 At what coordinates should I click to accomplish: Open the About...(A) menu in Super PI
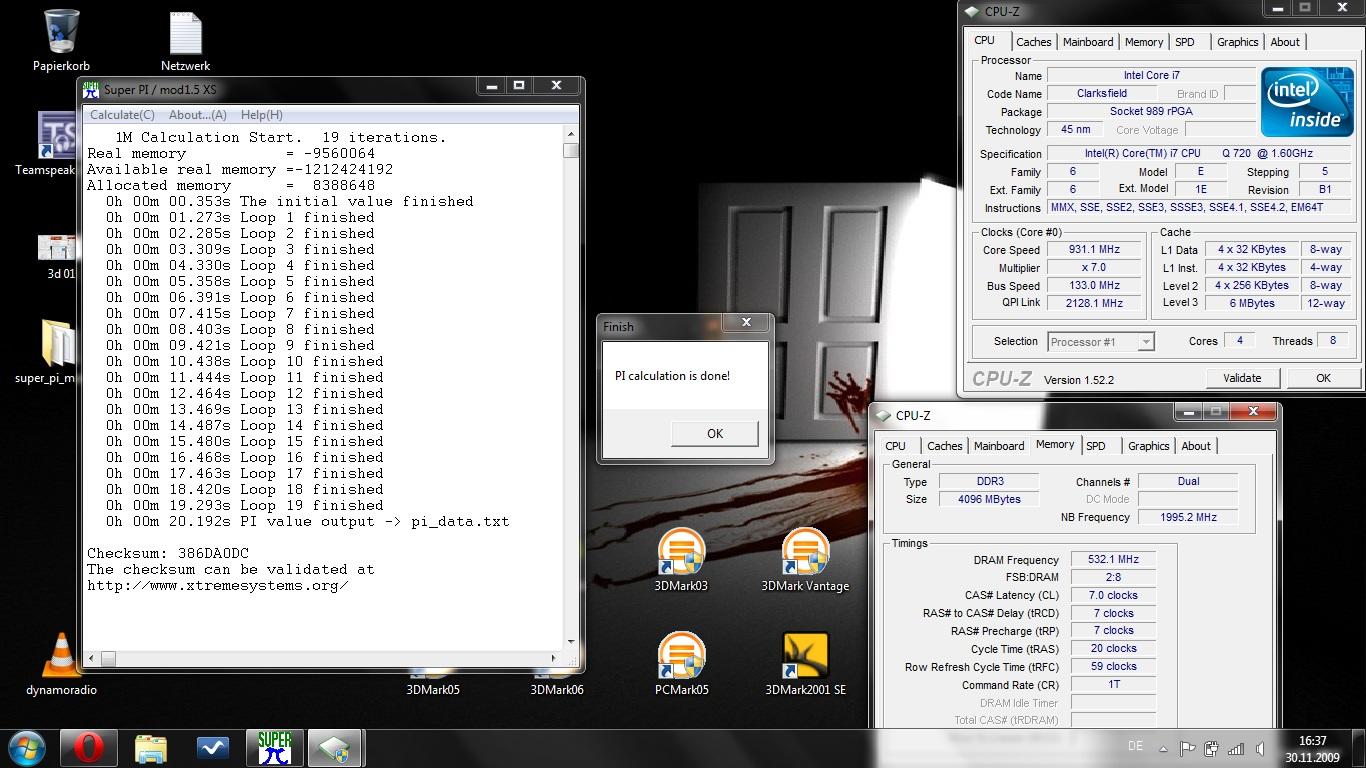point(198,115)
